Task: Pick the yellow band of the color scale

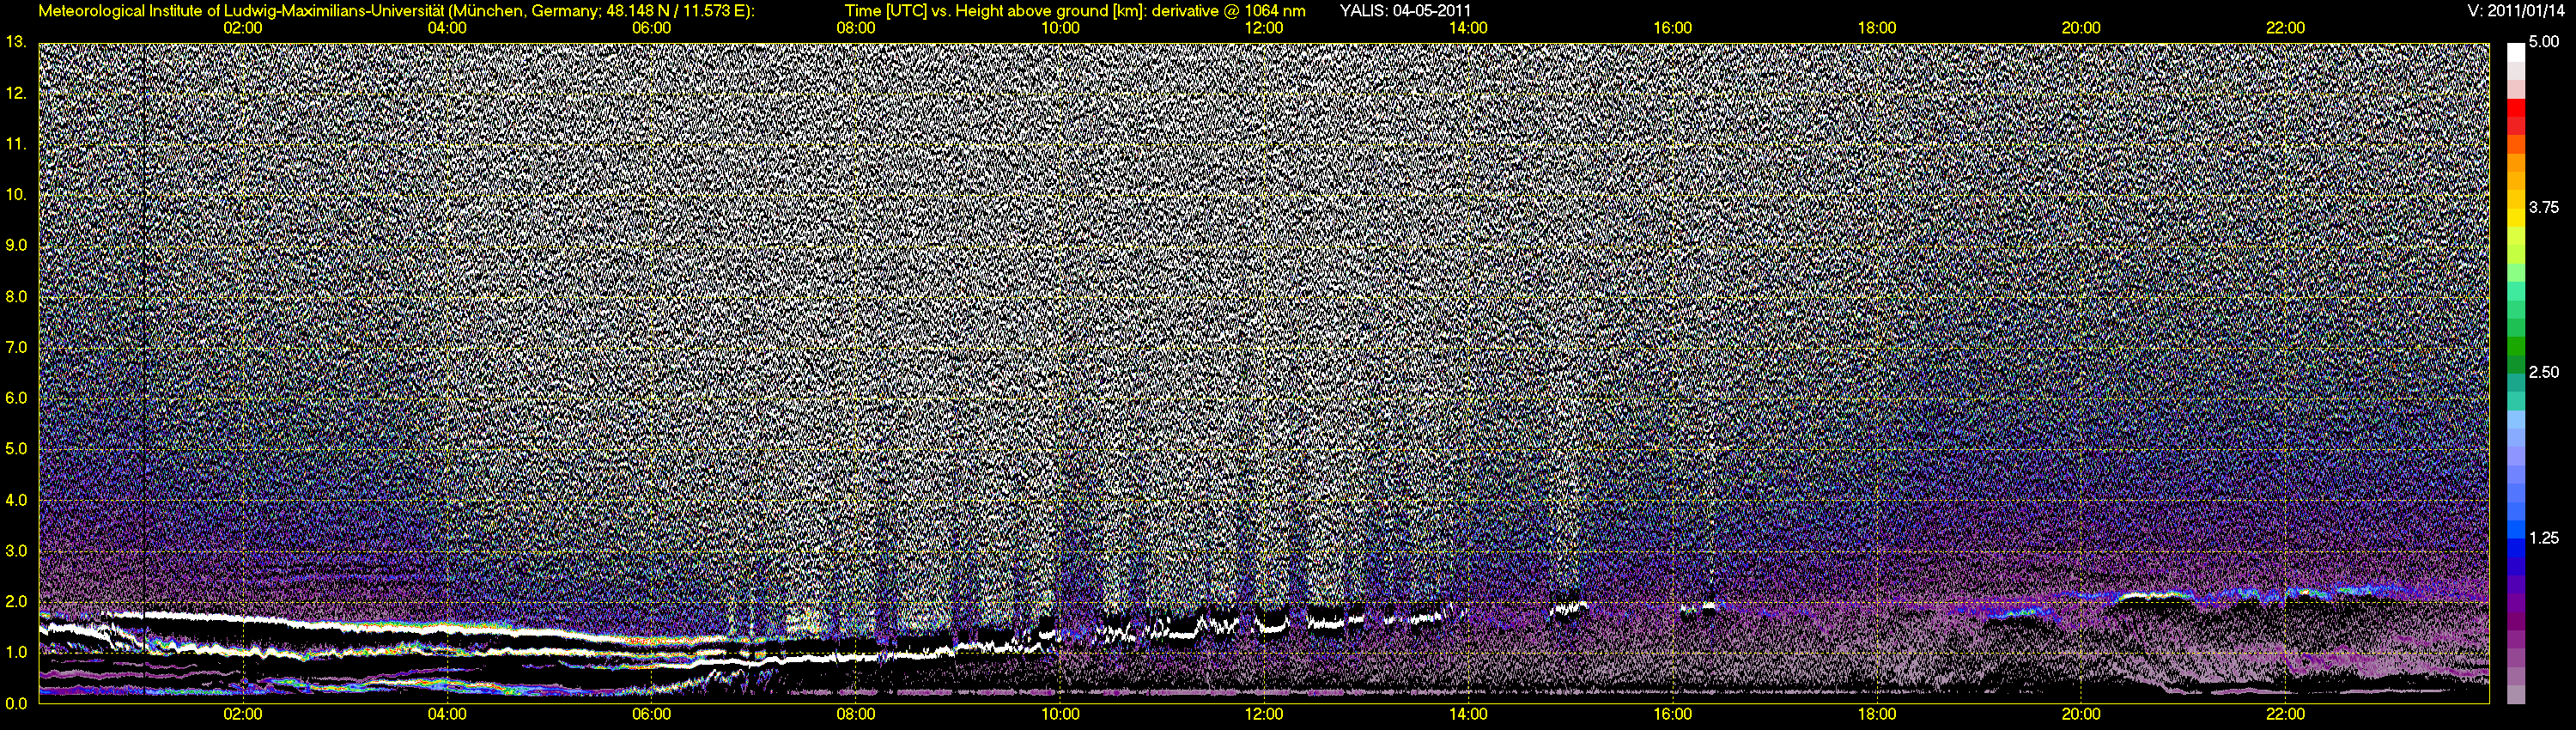Action: click(2516, 220)
